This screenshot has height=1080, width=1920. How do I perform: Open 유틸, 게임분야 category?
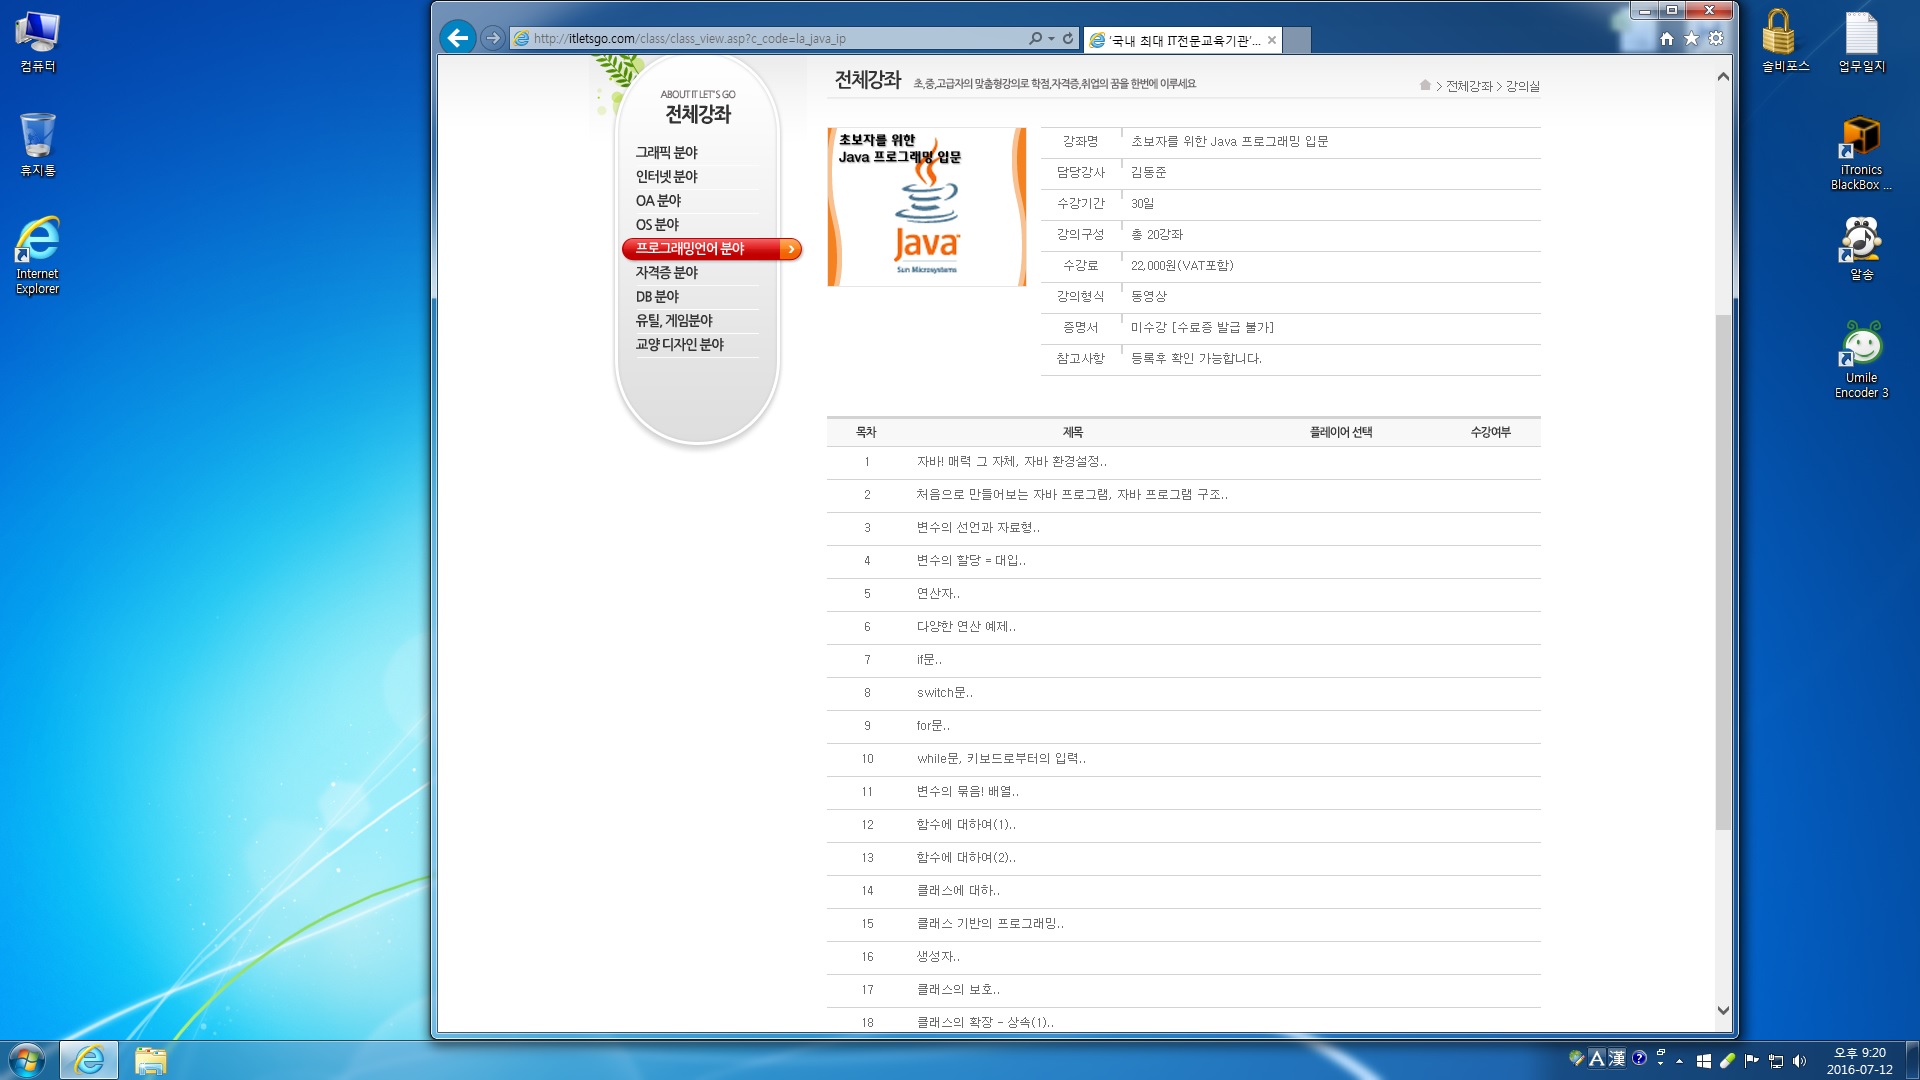[674, 320]
